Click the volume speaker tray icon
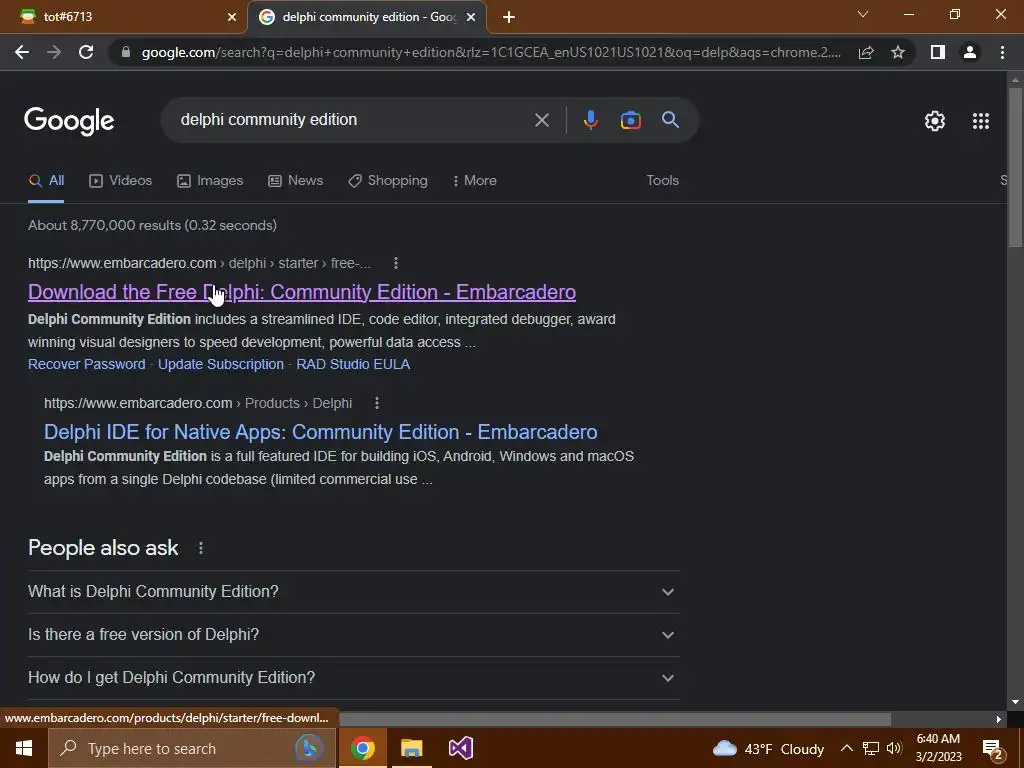This screenshot has width=1024, height=768. tap(894, 748)
